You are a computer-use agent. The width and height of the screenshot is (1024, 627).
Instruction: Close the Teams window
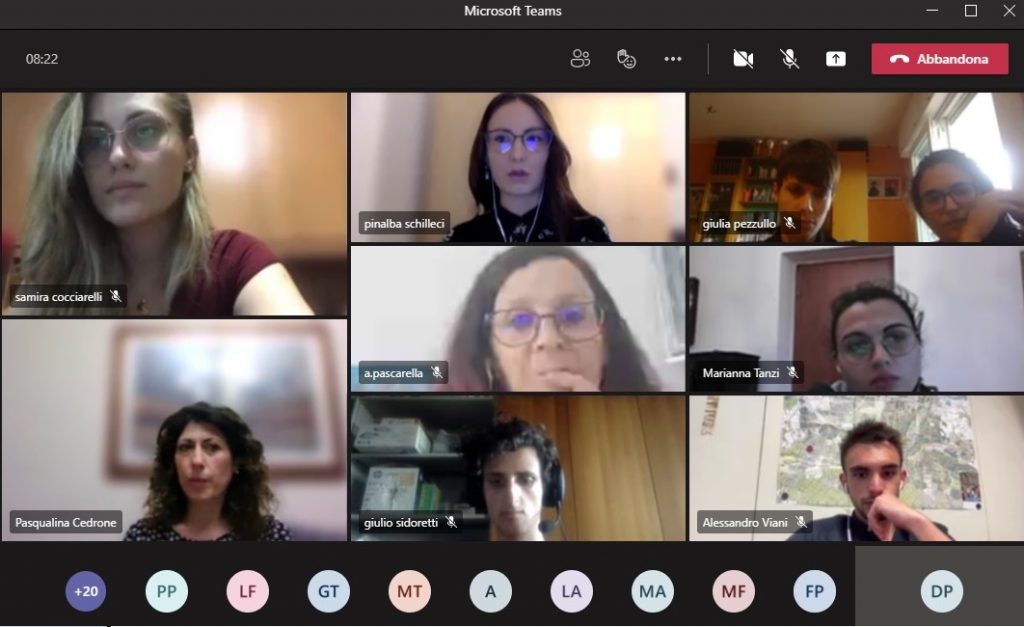tap(1009, 11)
